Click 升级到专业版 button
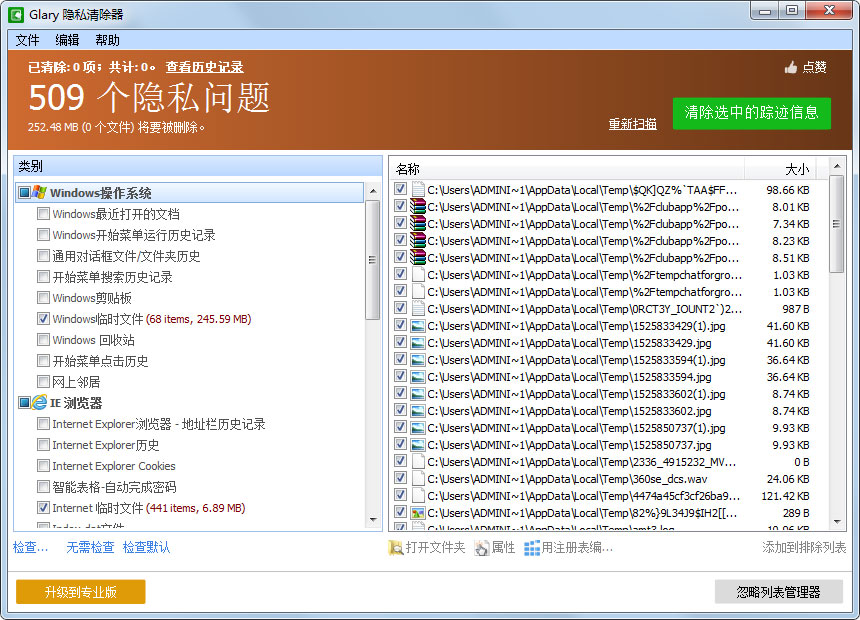The height and width of the screenshot is (620, 860). 81,592
